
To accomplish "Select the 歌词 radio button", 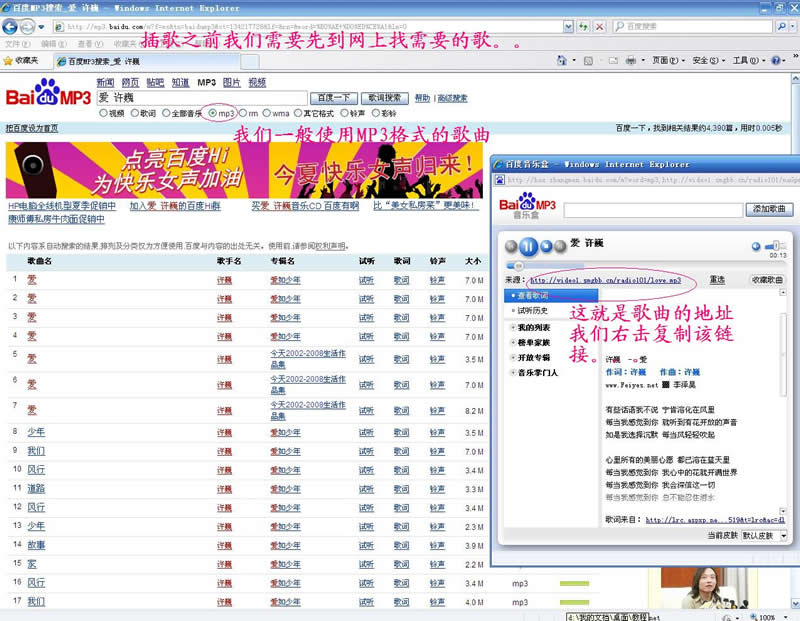I will point(135,113).
